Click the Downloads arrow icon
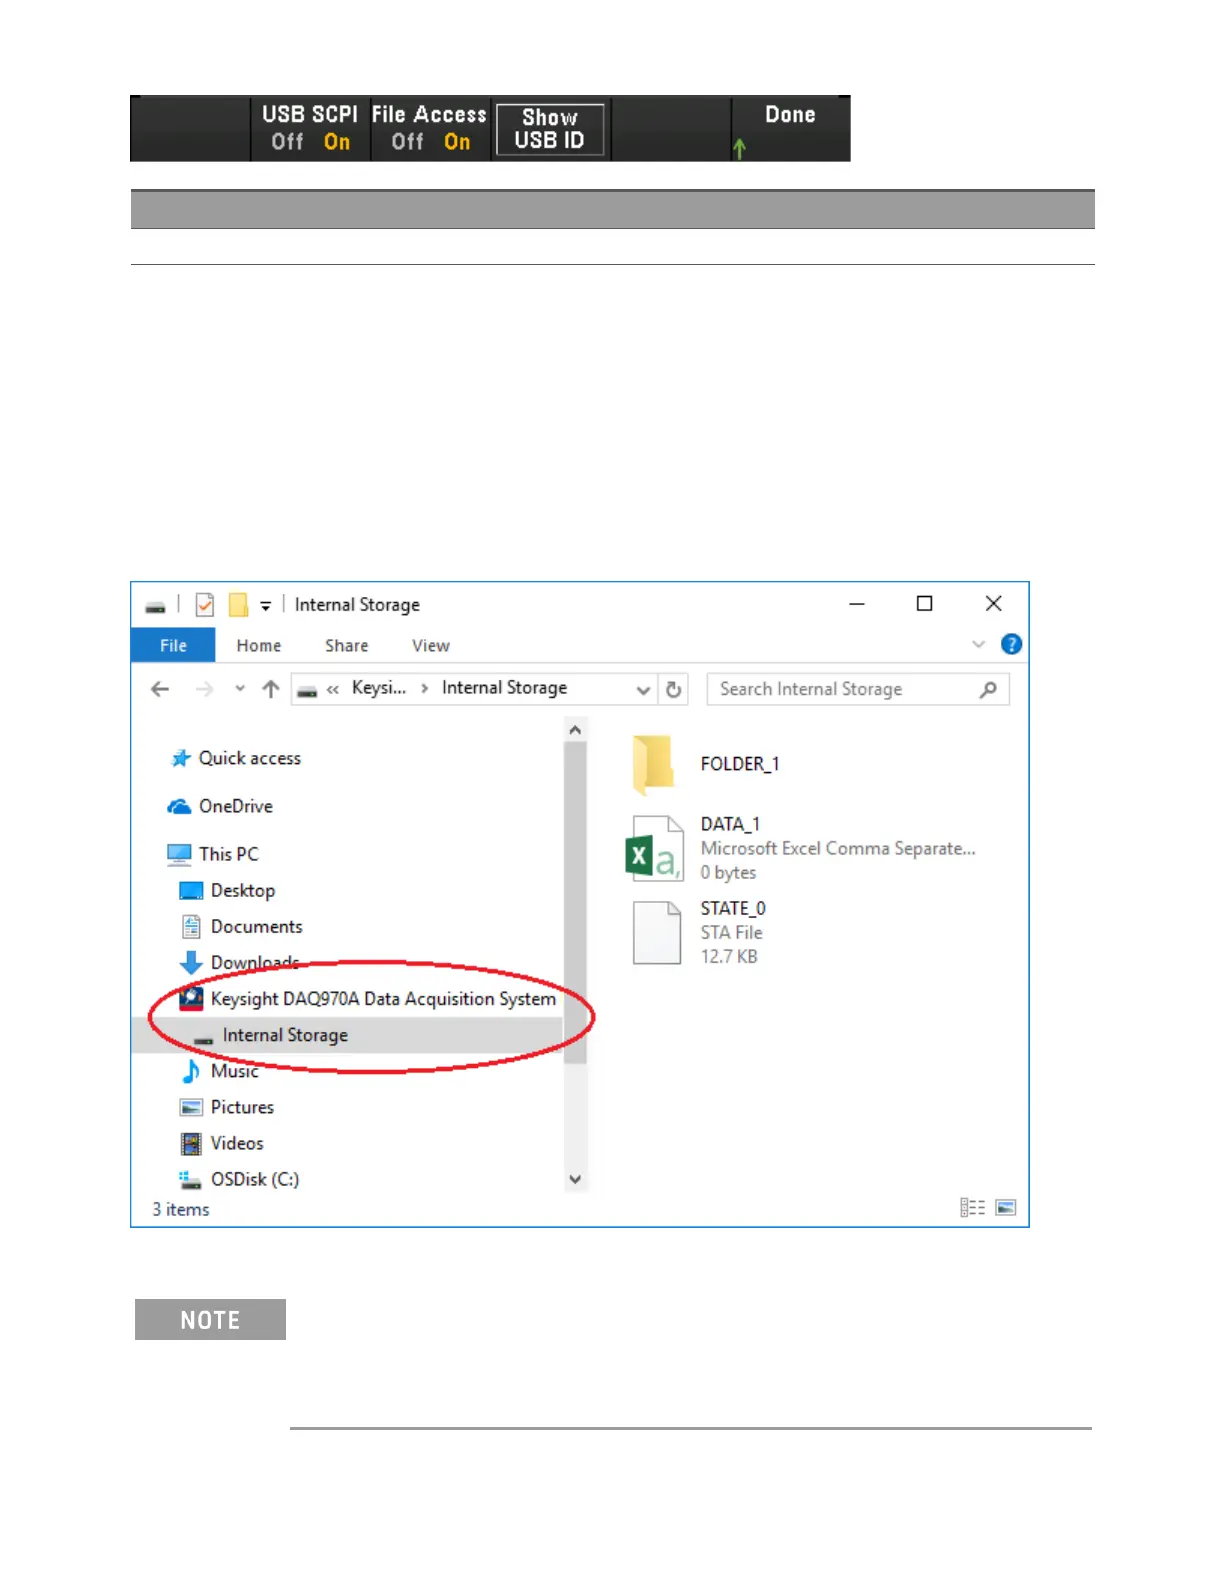 [x=191, y=963]
